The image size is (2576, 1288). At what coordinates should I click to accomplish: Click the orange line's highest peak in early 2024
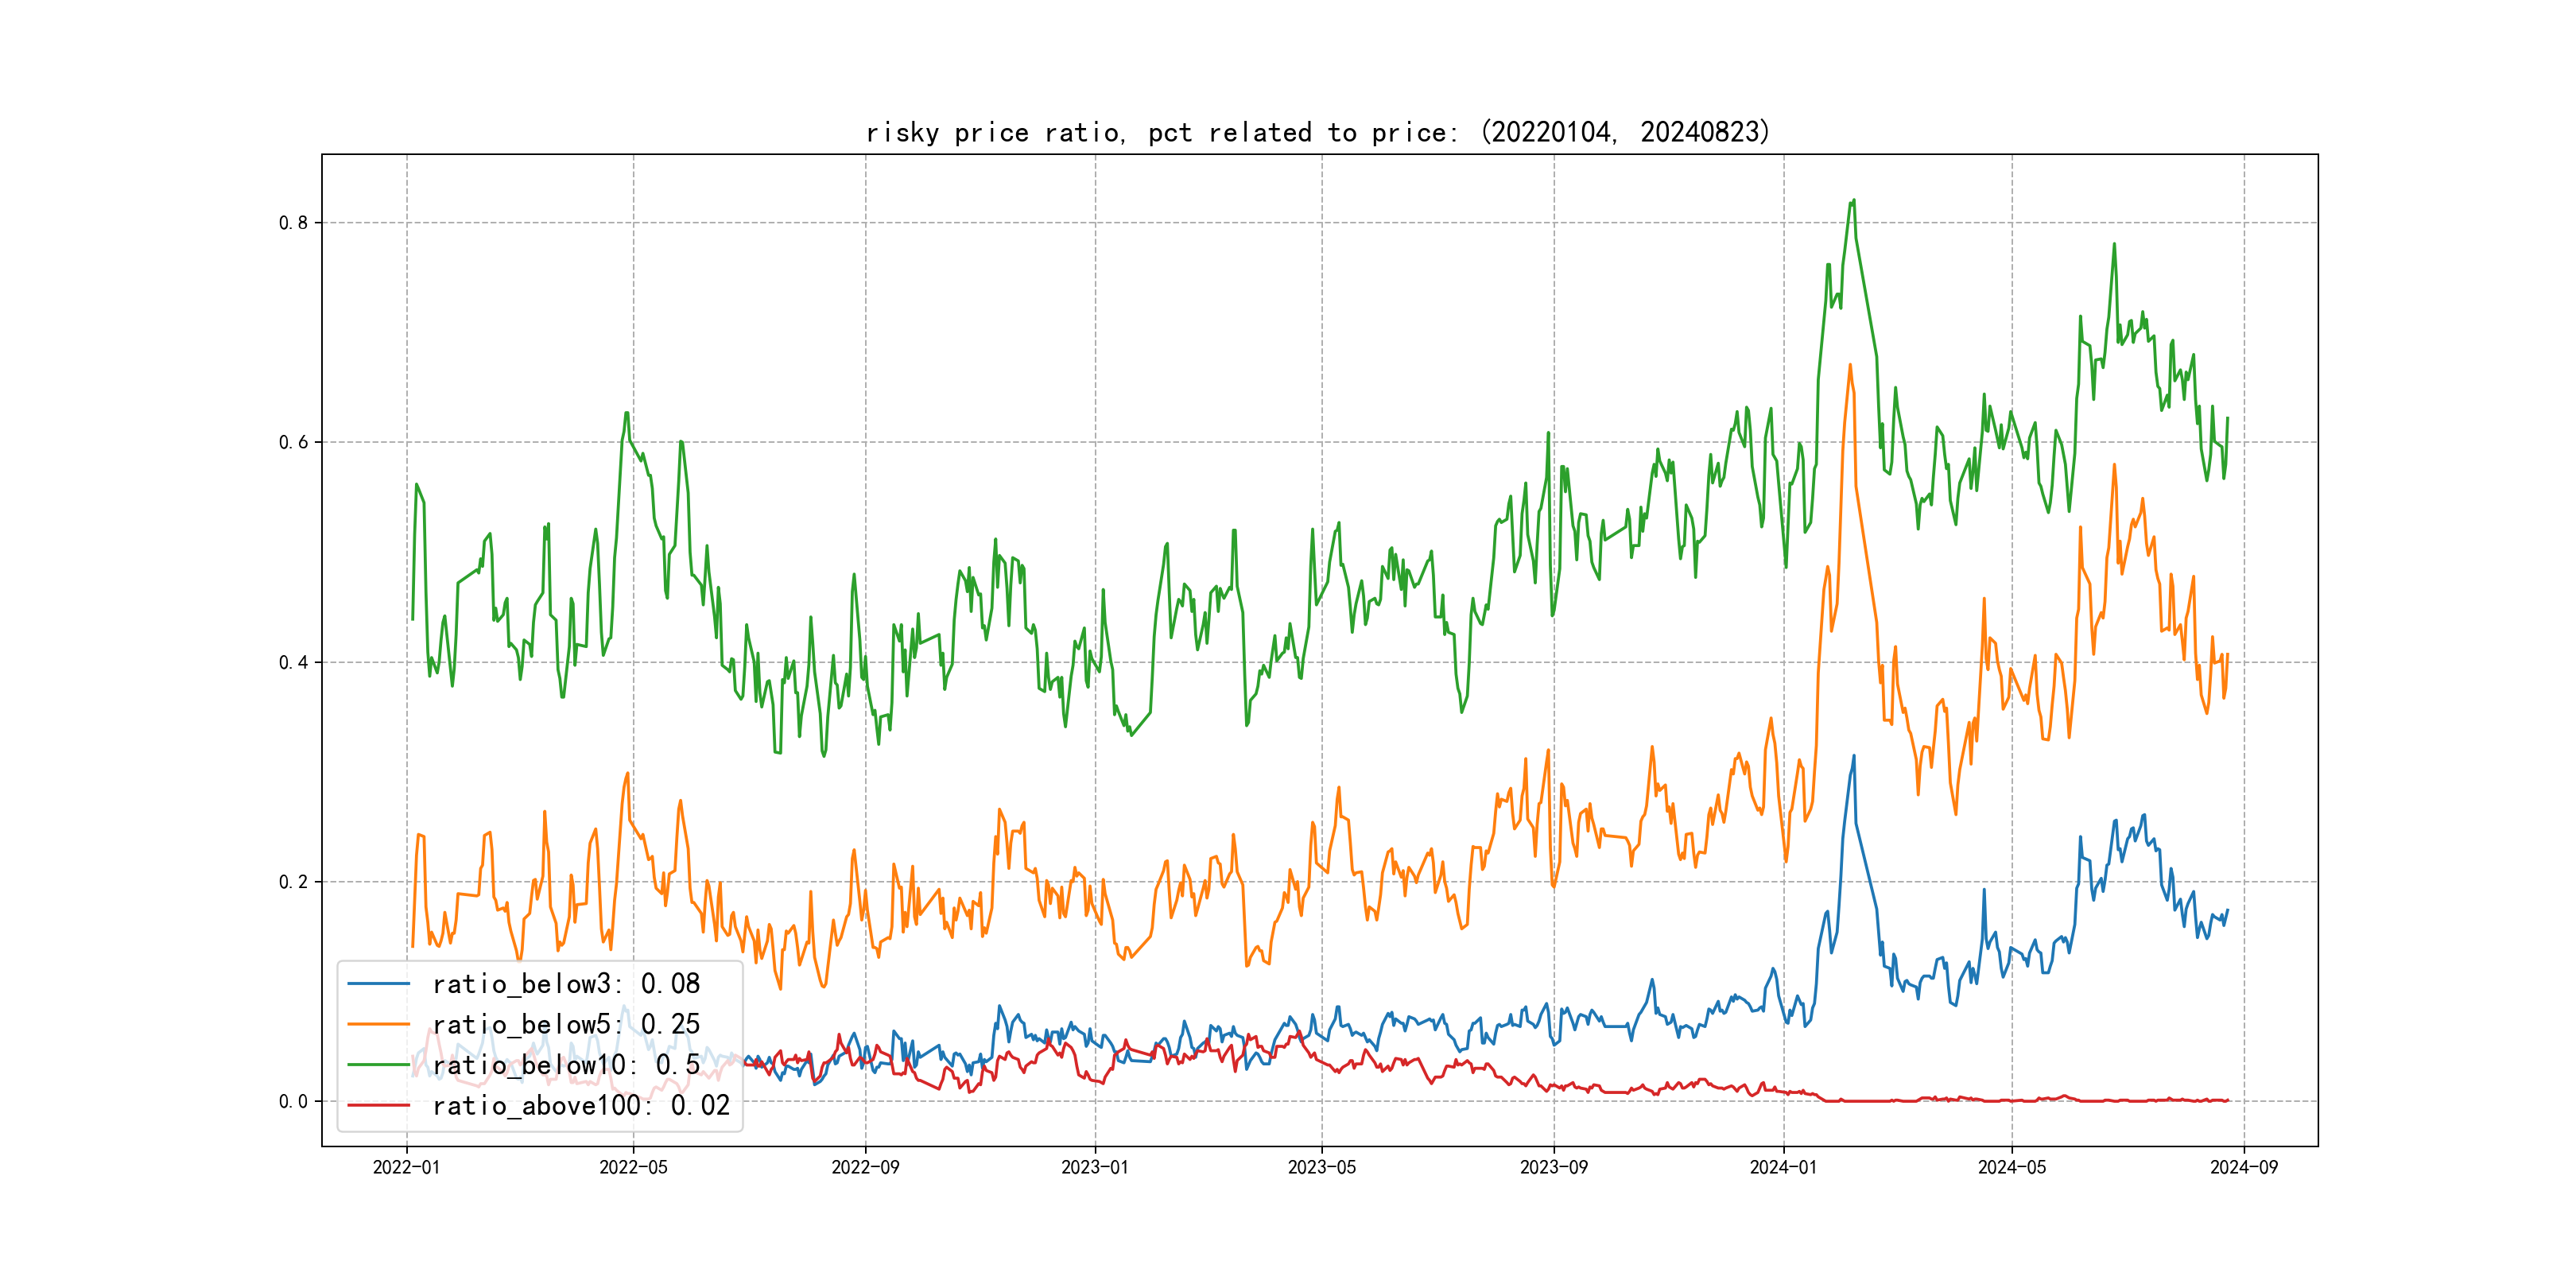pyautogui.click(x=1850, y=366)
